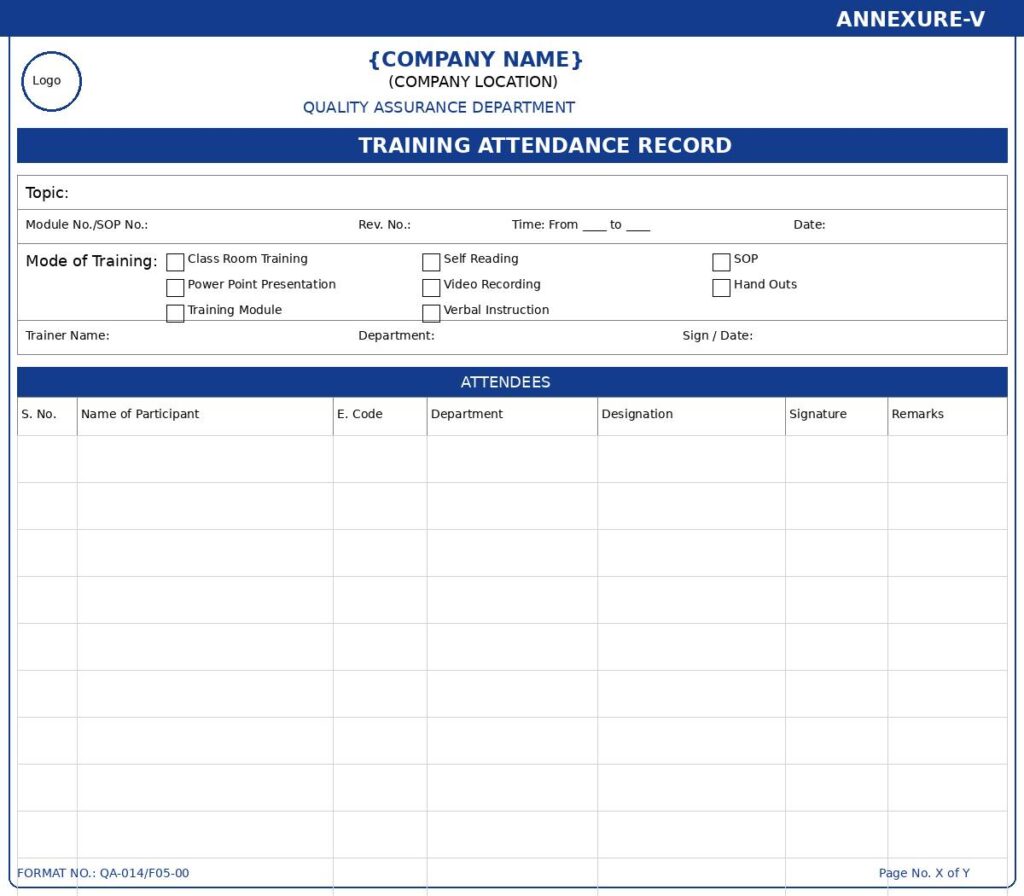
Task: Tick the Self Reading checkbox
Action: 431,262
